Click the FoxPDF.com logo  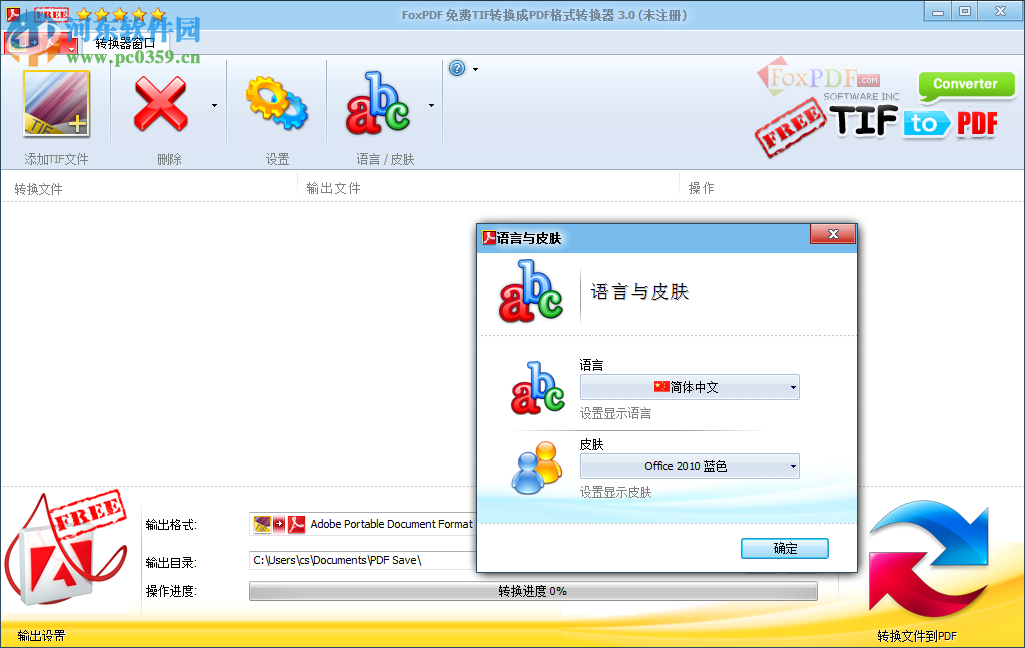tap(820, 78)
